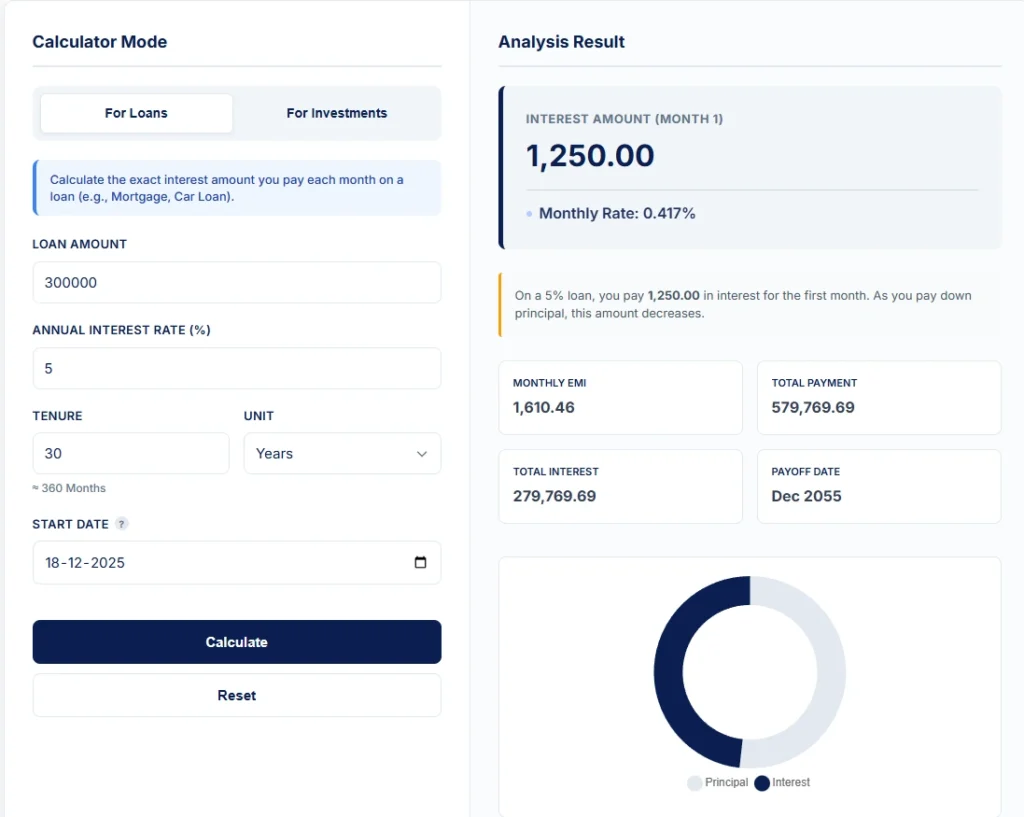Click inside the Start Date field
The image size is (1024, 817).
[200, 562]
